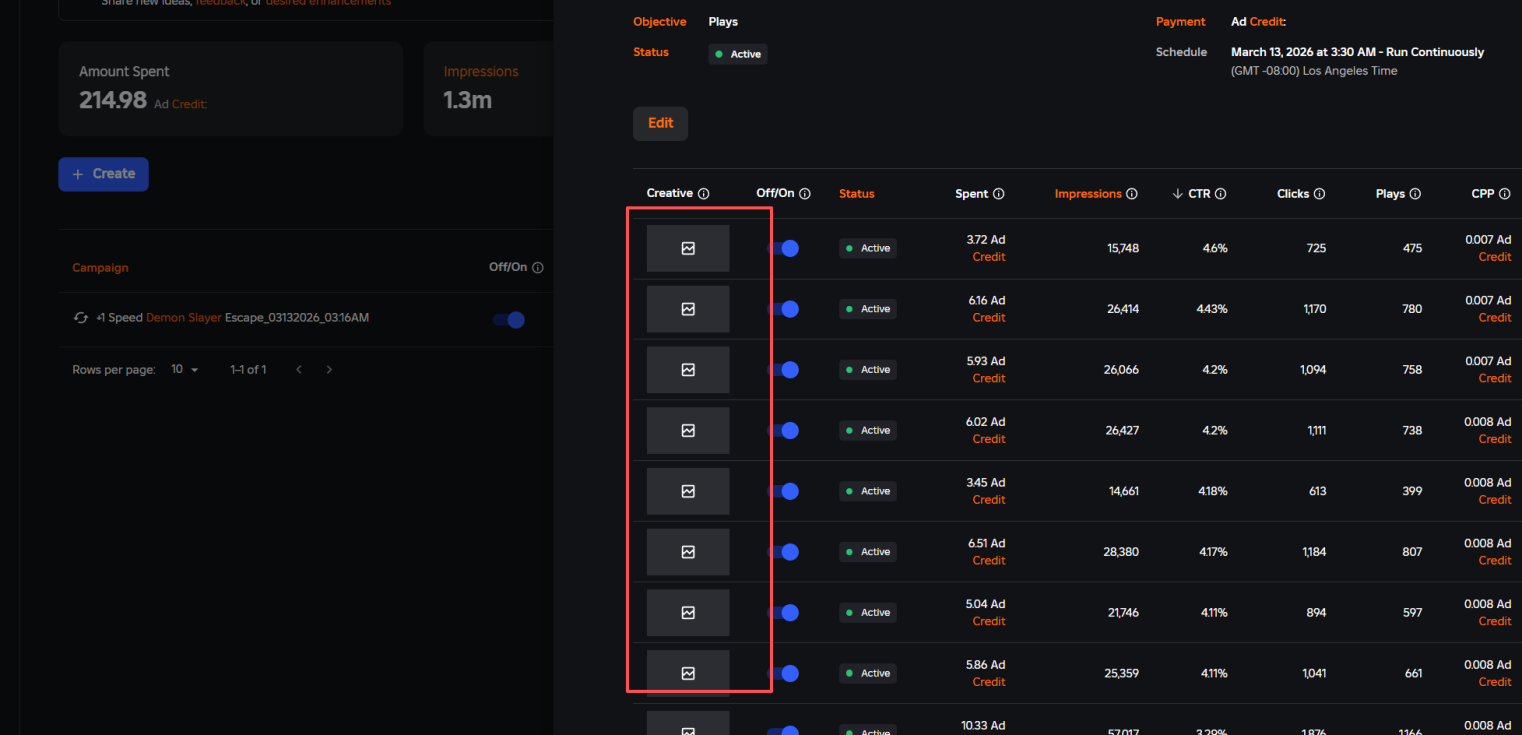Sort by the Impressions column header
This screenshot has height=735, width=1522.
click(1088, 194)
